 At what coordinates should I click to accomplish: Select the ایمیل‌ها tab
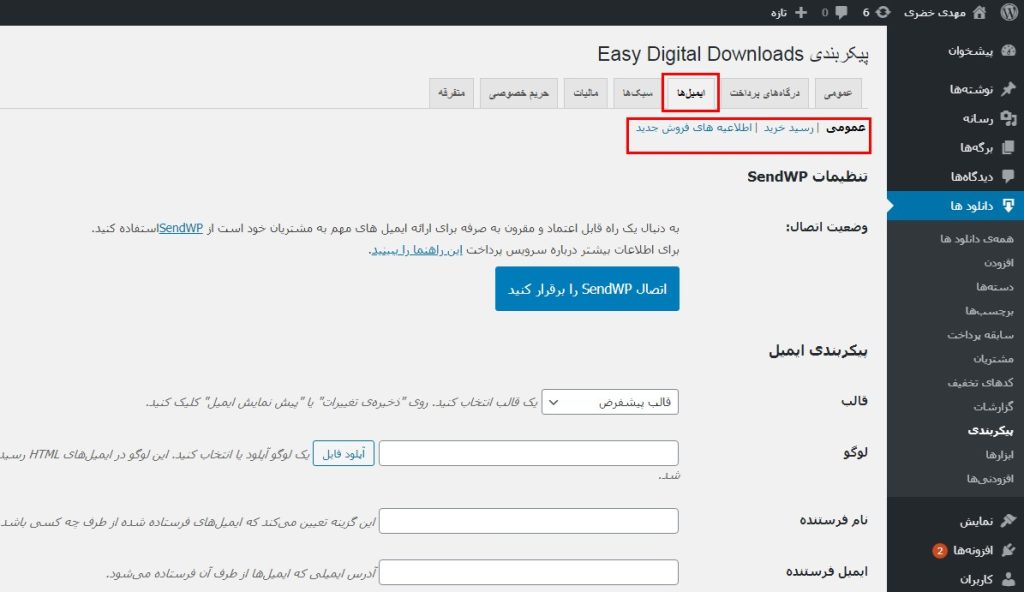pos(690,93)
